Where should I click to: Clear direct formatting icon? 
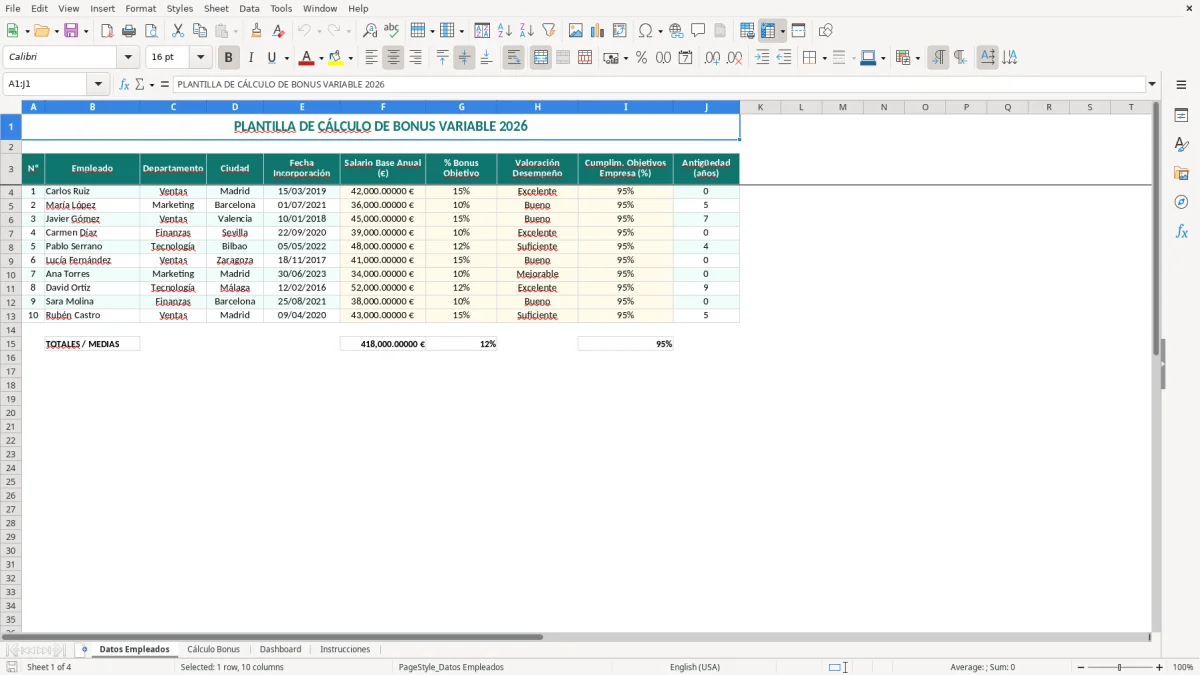pos(279,31)
